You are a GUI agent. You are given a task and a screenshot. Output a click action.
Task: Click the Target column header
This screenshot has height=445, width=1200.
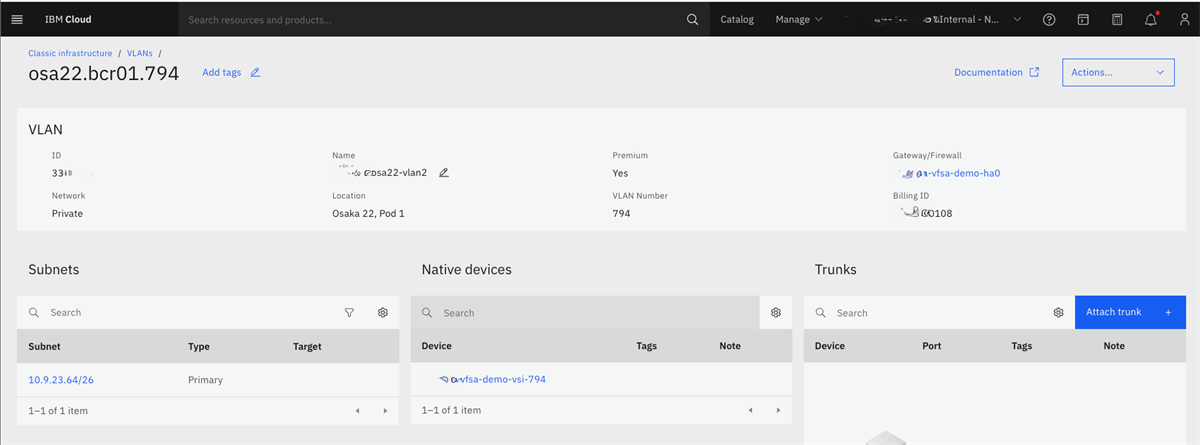[307, 346]
